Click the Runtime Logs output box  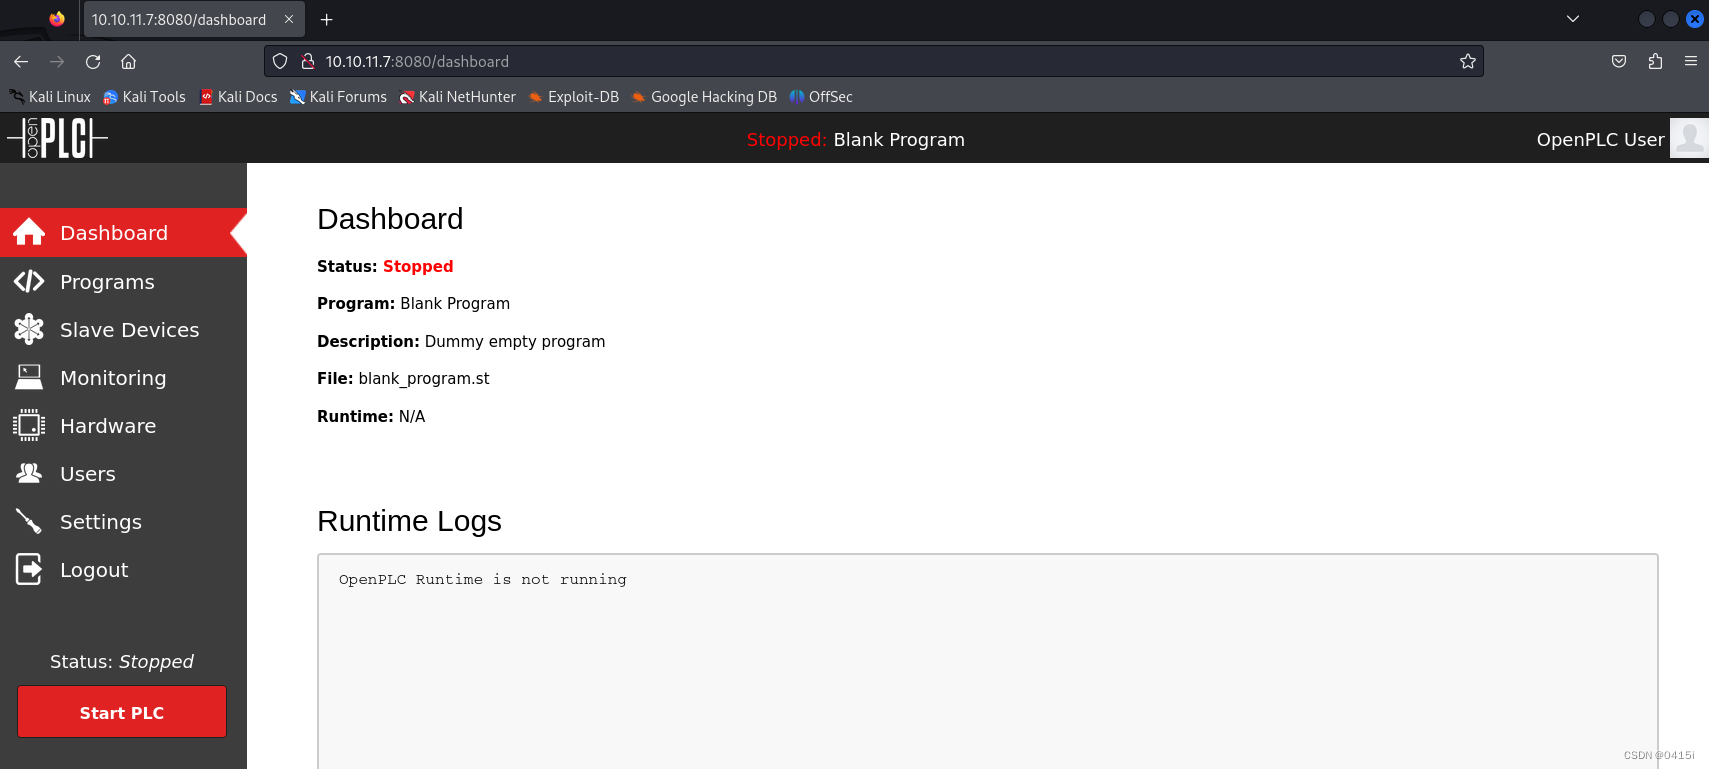tap(988, 661)
